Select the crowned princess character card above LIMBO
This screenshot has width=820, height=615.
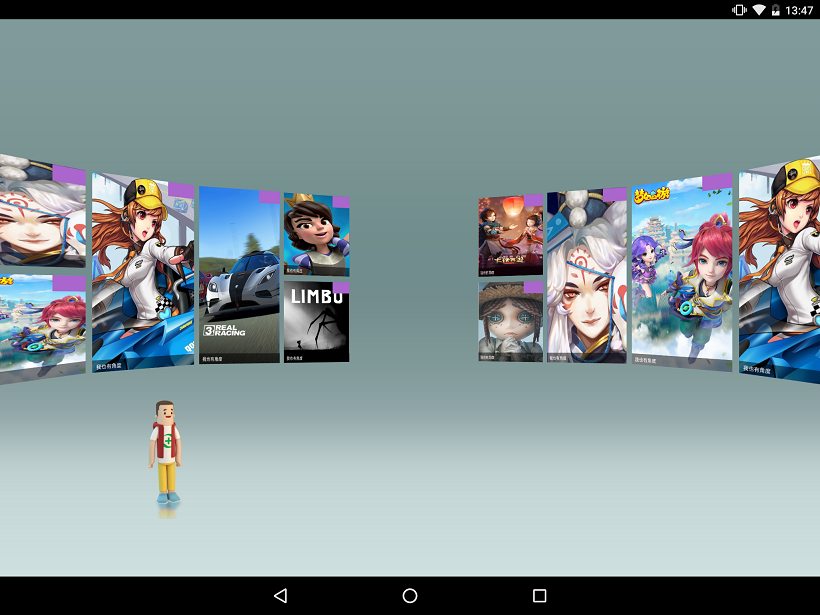(x=316, y=235)
